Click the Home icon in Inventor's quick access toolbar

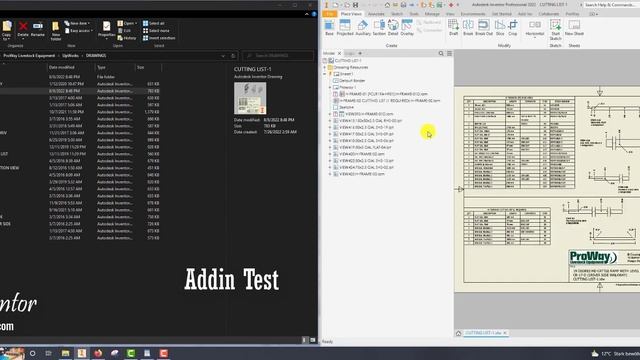(387, 5)
